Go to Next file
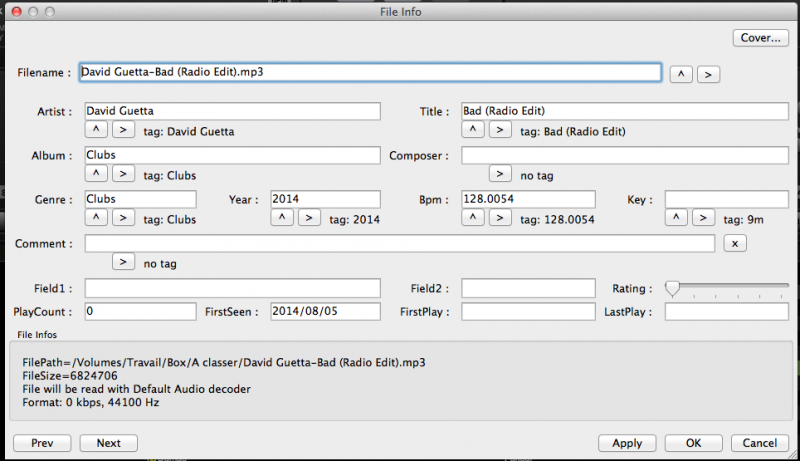This screenshot has width=800, height=461. click(108, 443)
